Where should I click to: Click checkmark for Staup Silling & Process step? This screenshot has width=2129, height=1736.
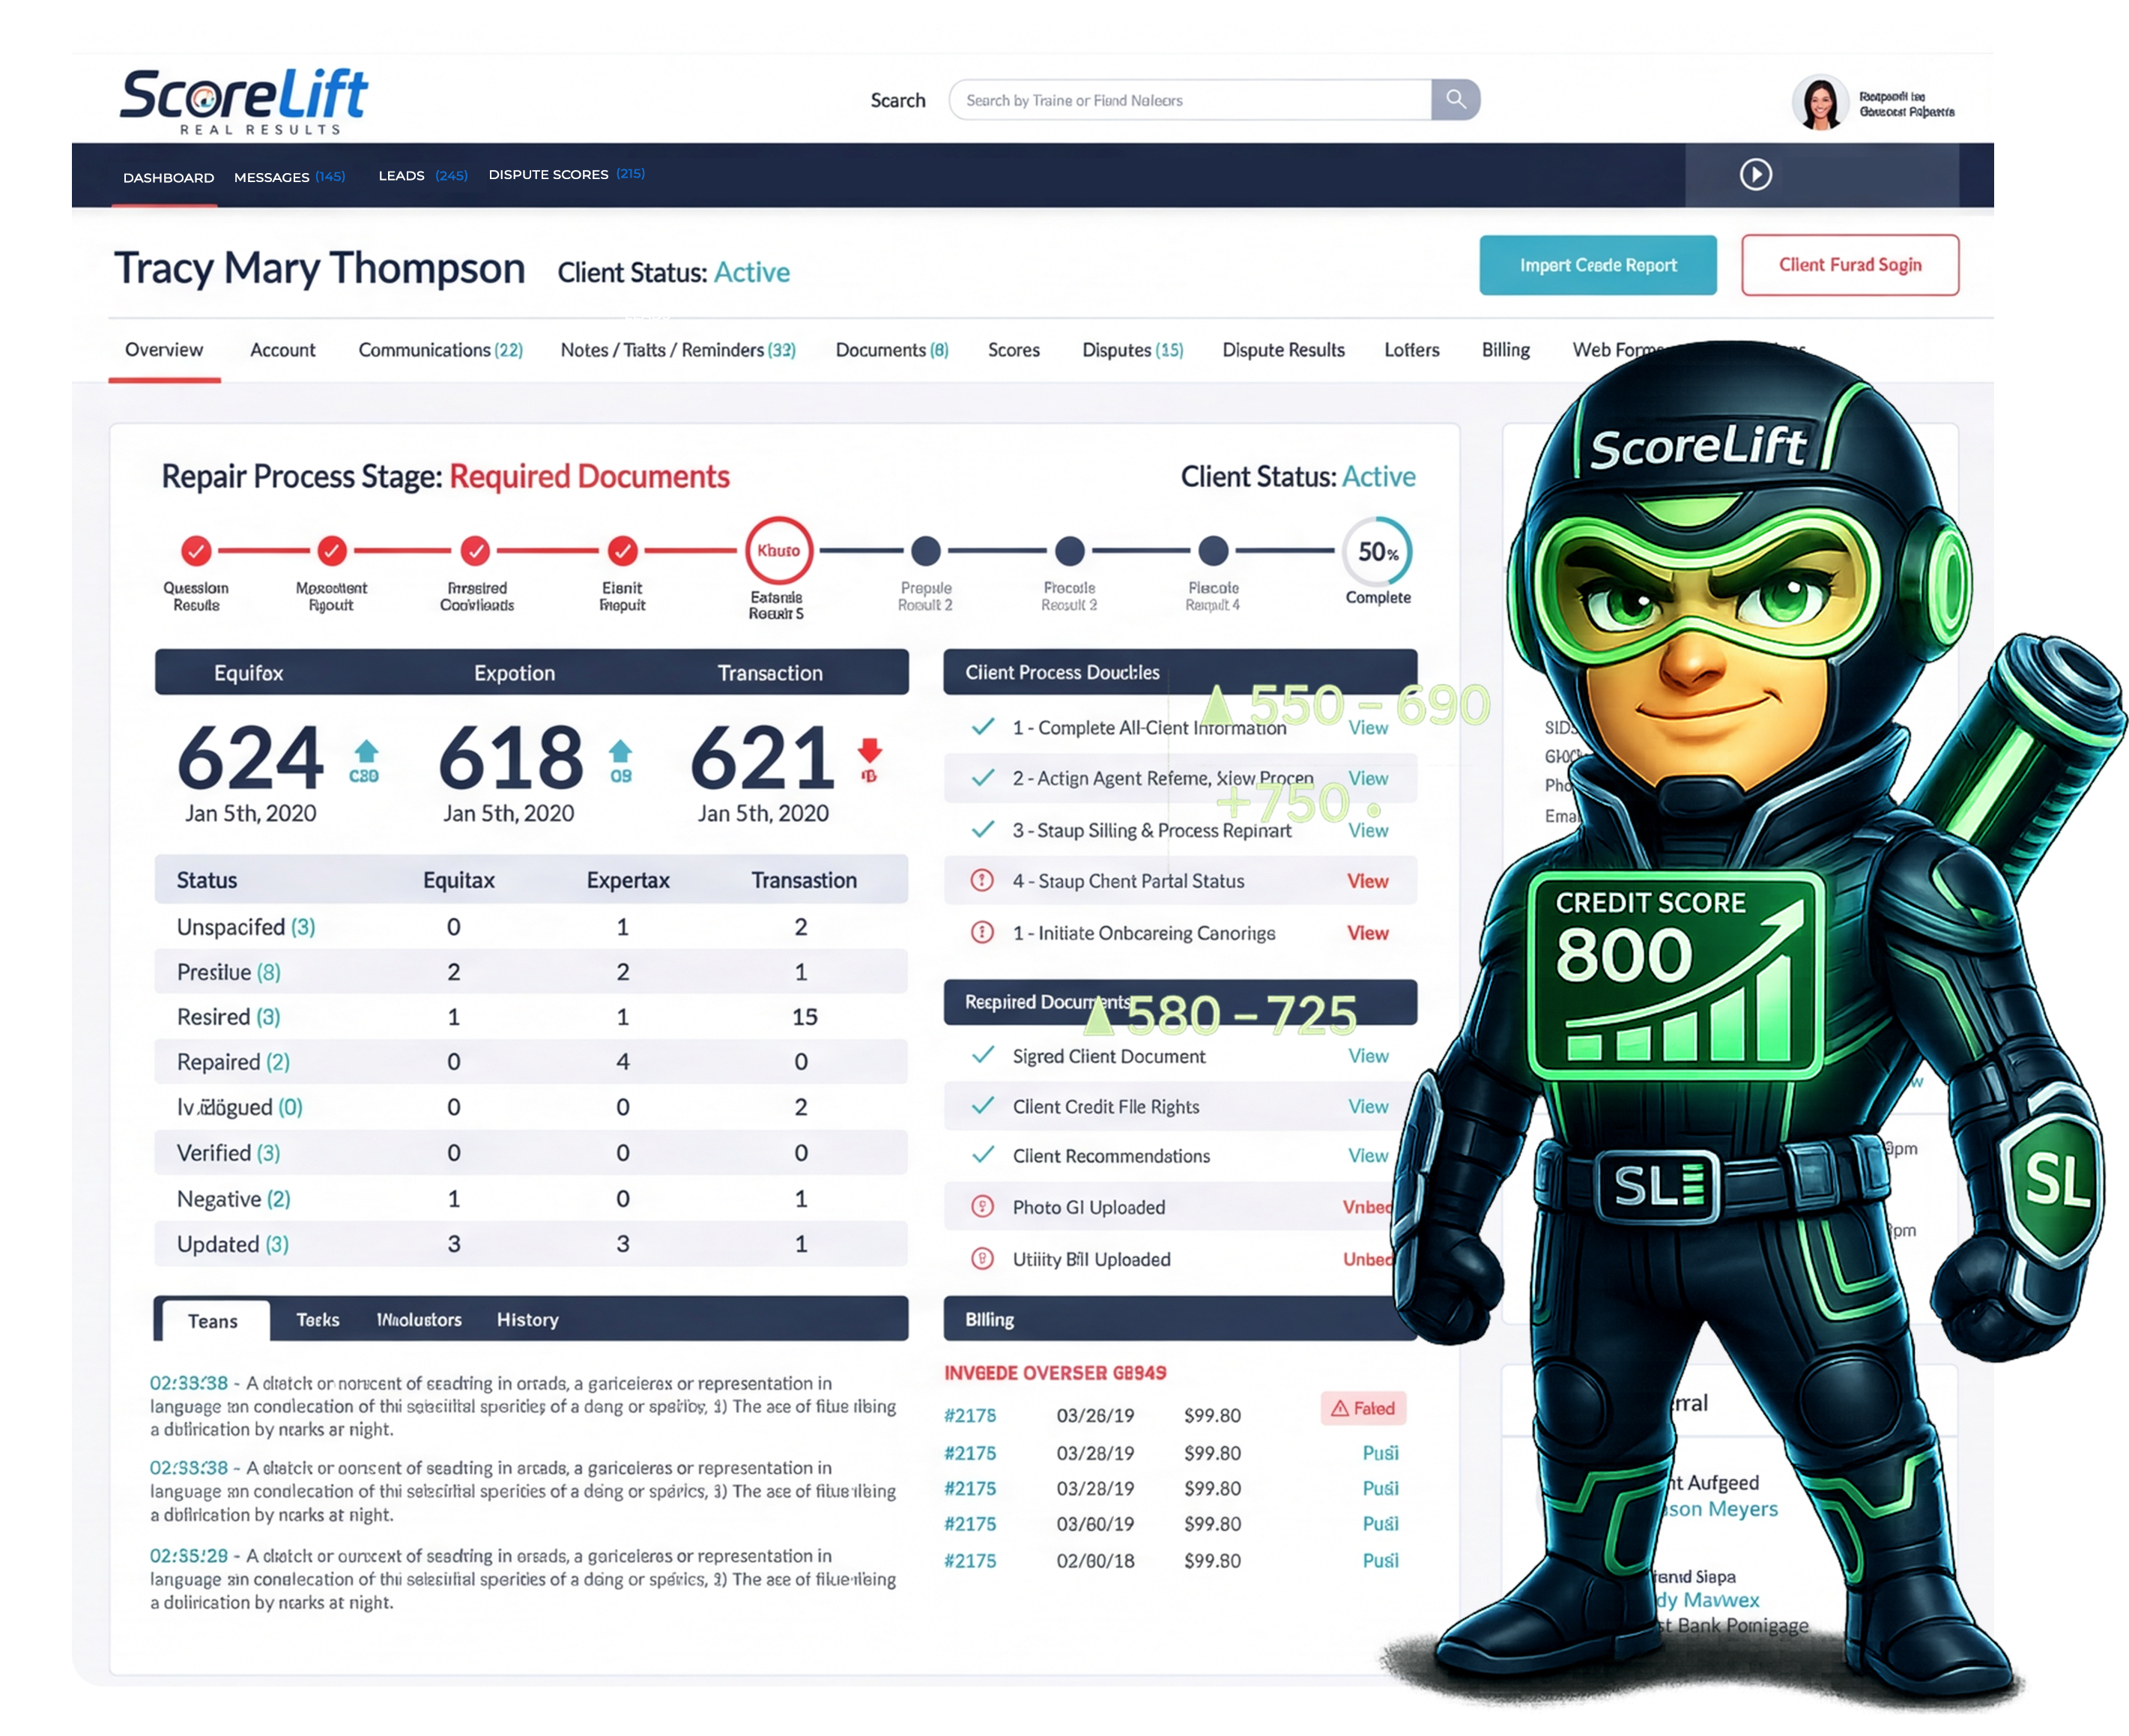983,829
